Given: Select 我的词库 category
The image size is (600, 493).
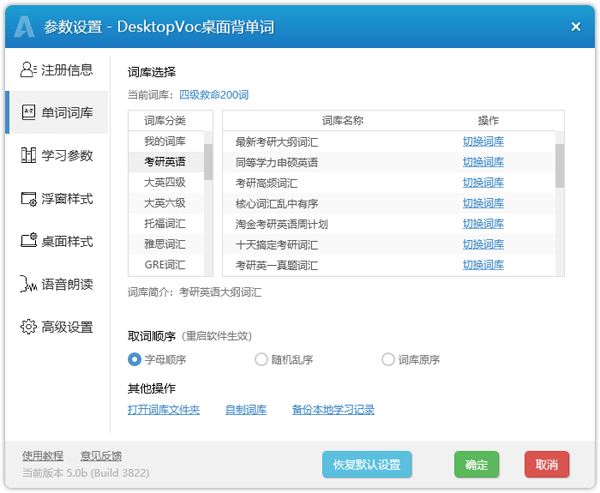Looking at the screenshot, I should 166,141.
